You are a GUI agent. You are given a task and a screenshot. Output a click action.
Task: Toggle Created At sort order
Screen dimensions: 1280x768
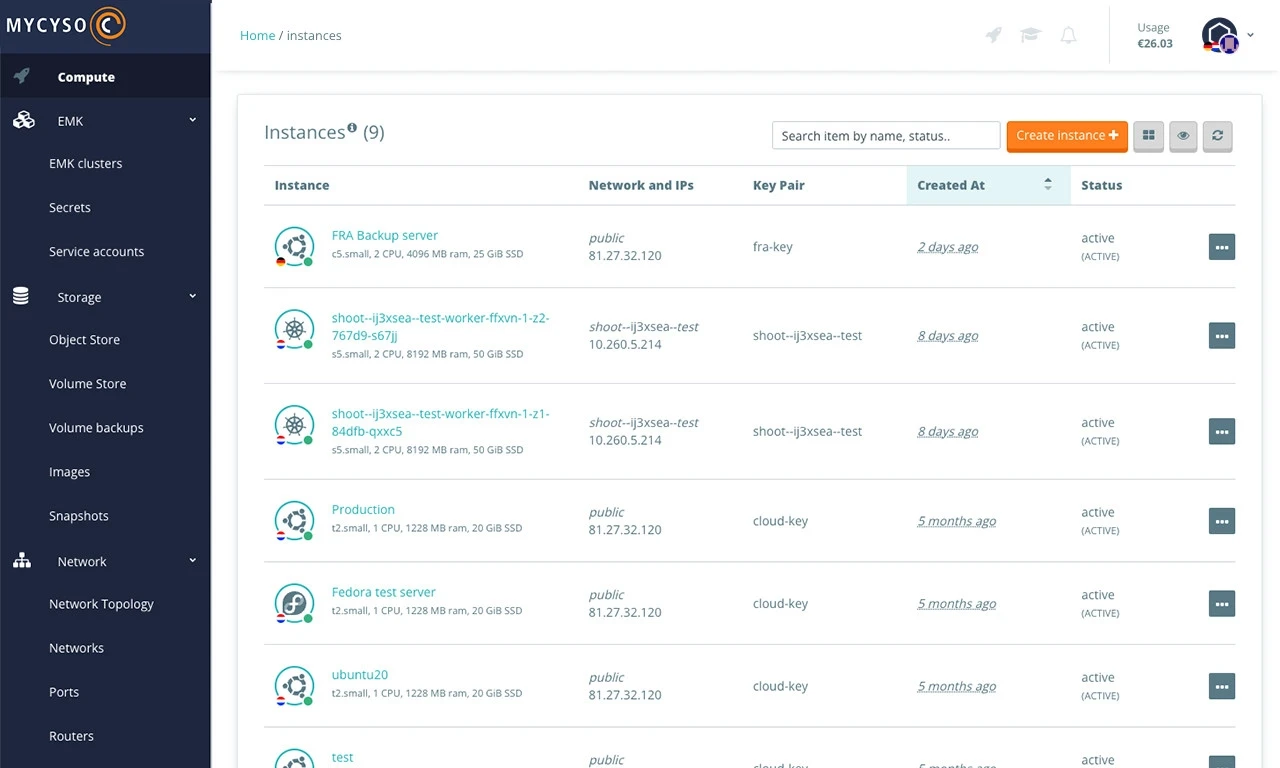pos(1047,184)
